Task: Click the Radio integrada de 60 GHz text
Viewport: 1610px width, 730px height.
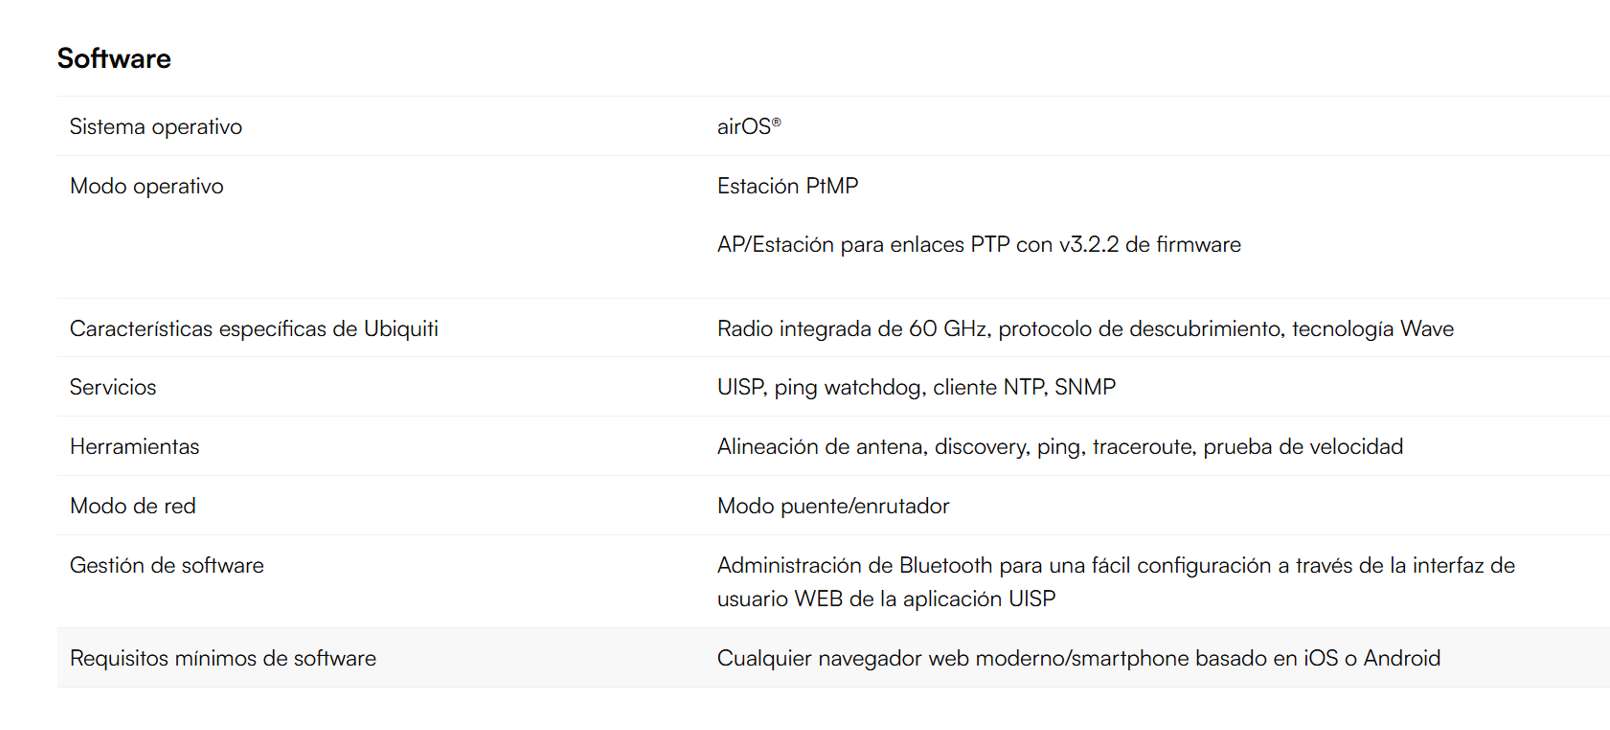Action: 1085,329
